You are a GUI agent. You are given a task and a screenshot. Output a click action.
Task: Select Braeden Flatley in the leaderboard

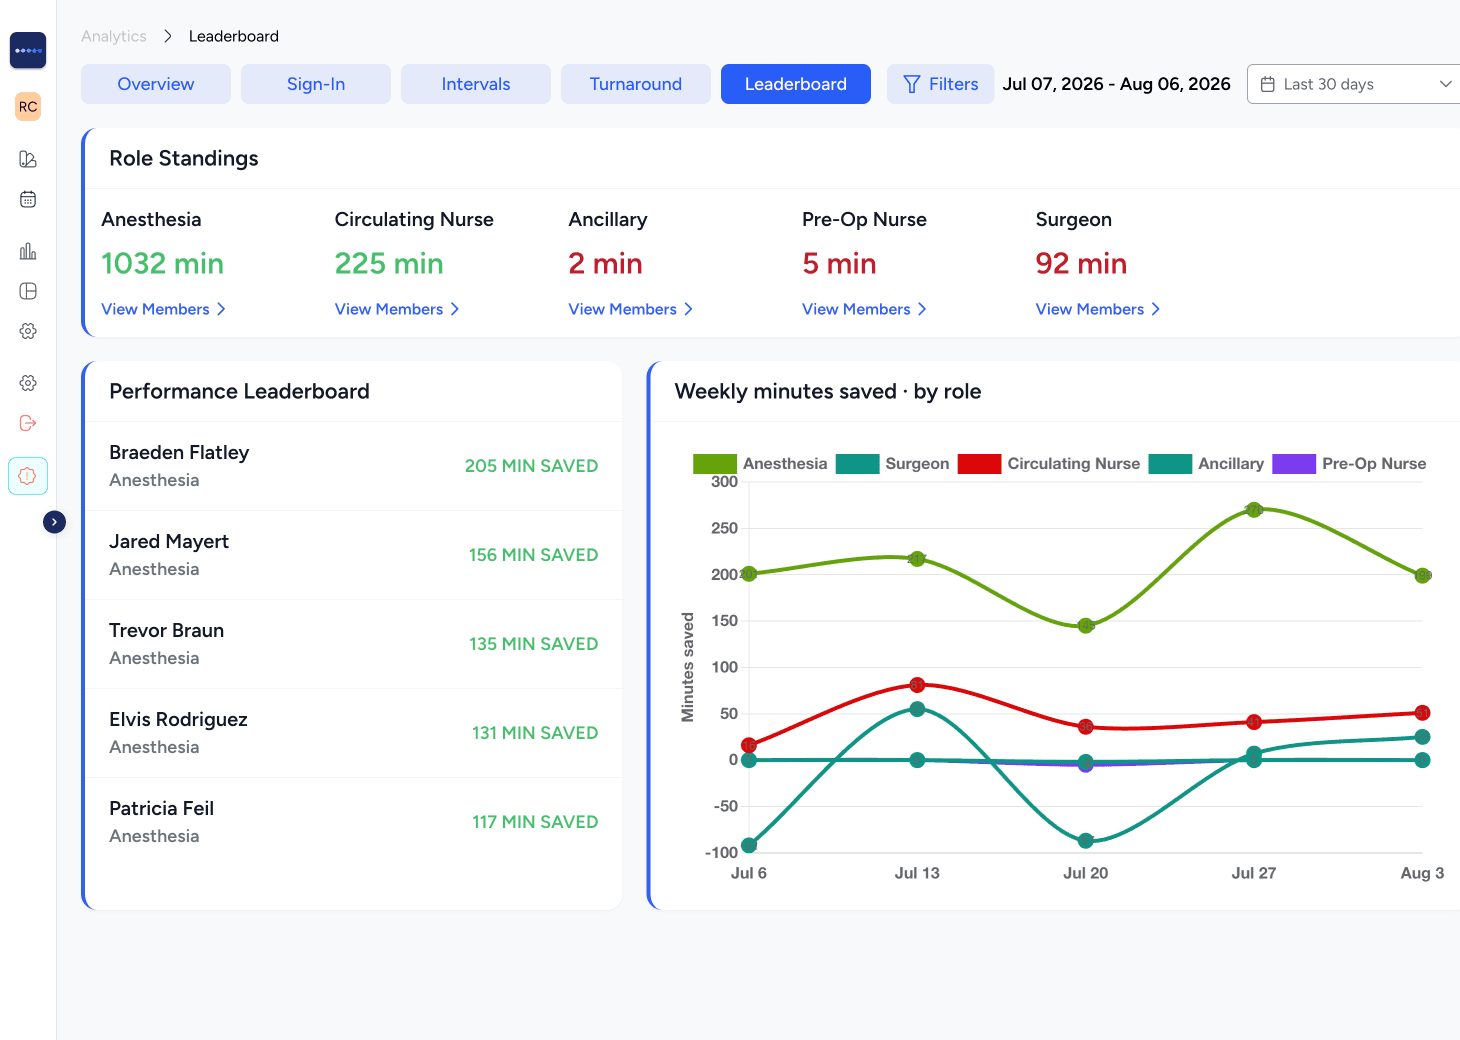click(354, 466)
